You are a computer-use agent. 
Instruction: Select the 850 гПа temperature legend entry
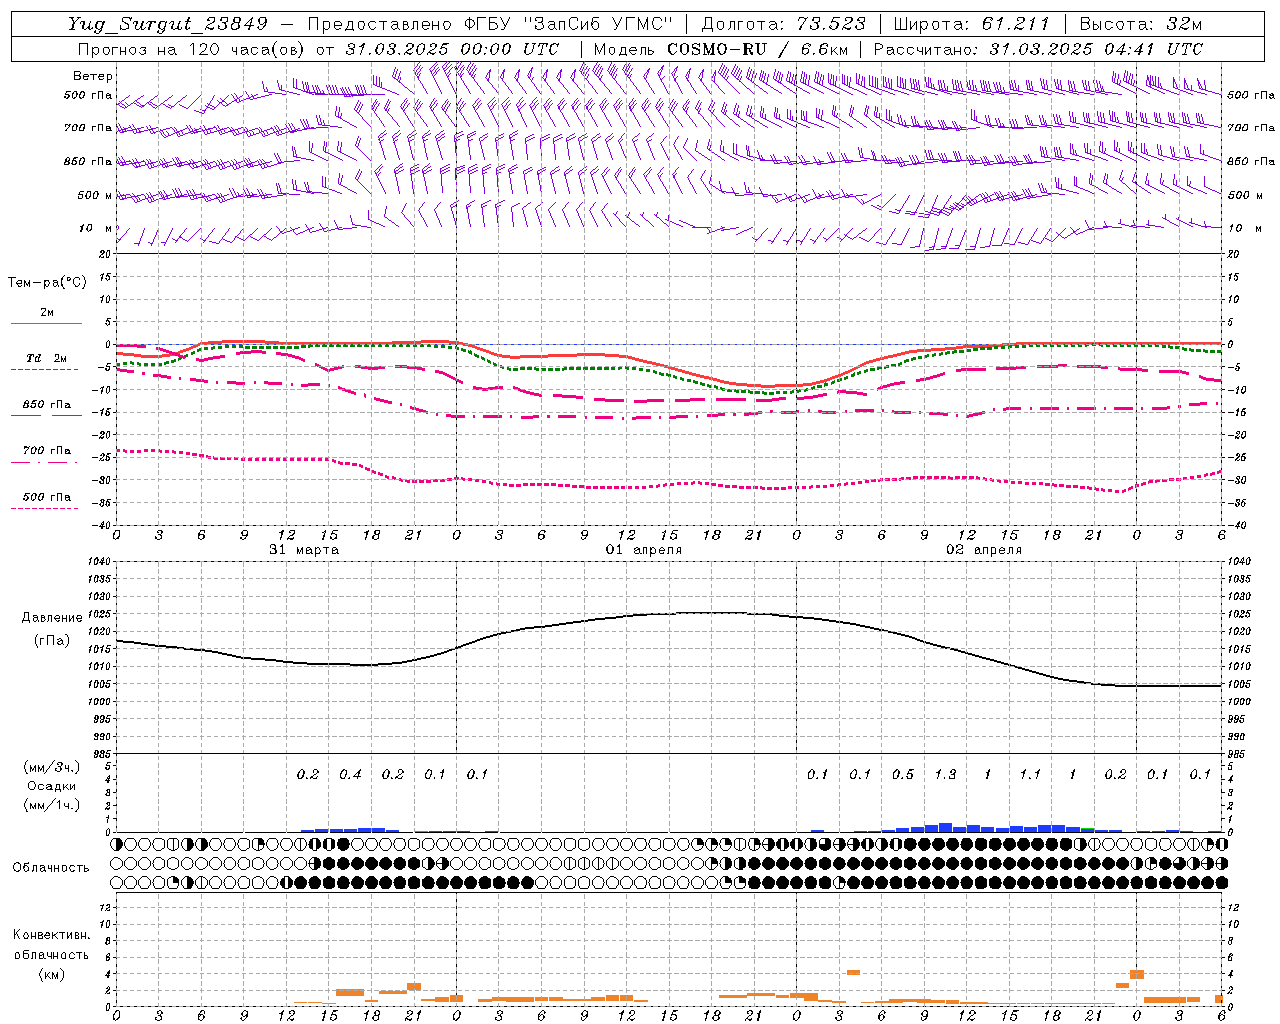pos(47,405)
